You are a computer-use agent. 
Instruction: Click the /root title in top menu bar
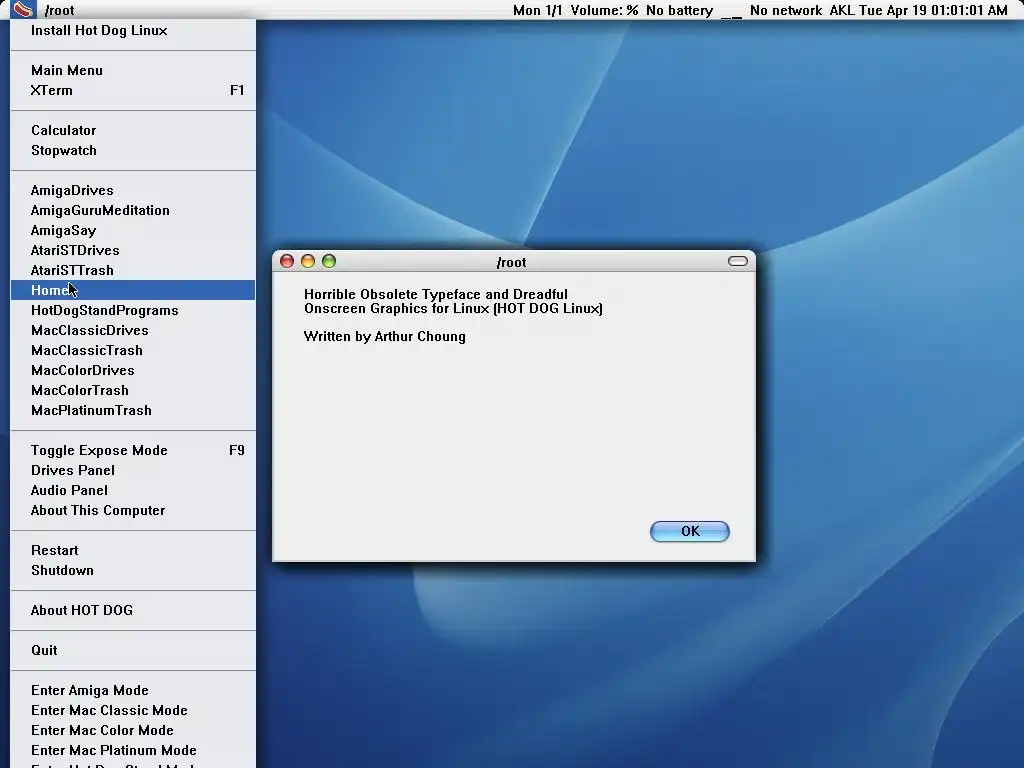[59, 10]
